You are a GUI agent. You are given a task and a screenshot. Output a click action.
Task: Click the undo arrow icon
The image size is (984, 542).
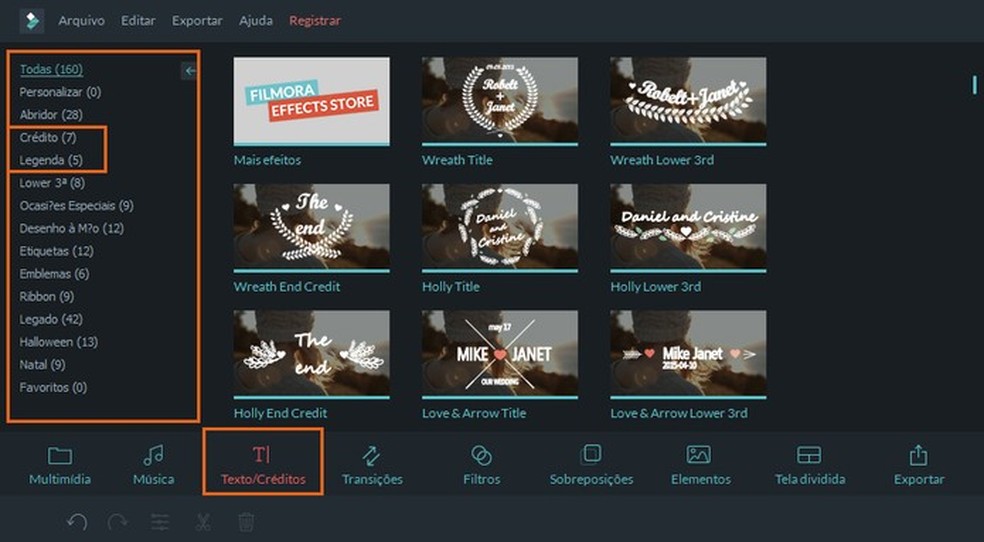(77, 521)
